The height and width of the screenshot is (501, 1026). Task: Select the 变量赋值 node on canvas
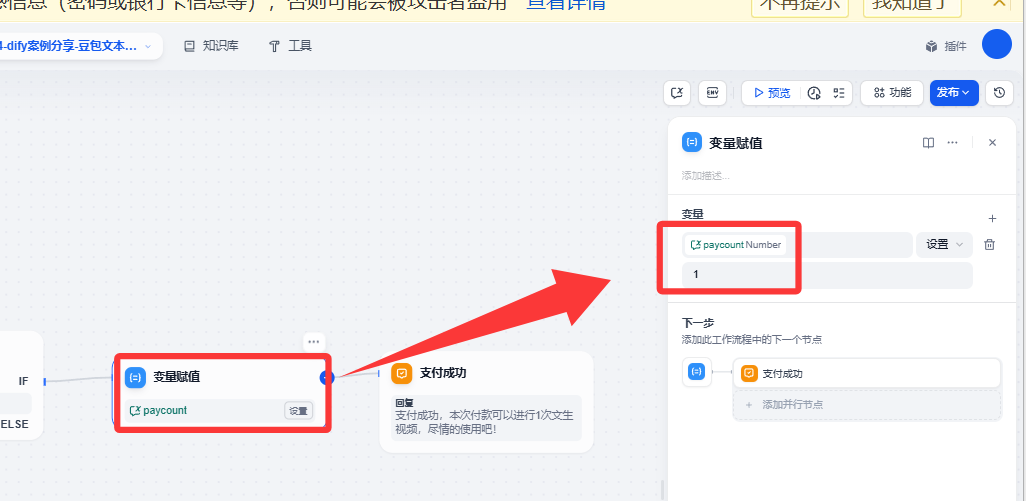[223, 392]
